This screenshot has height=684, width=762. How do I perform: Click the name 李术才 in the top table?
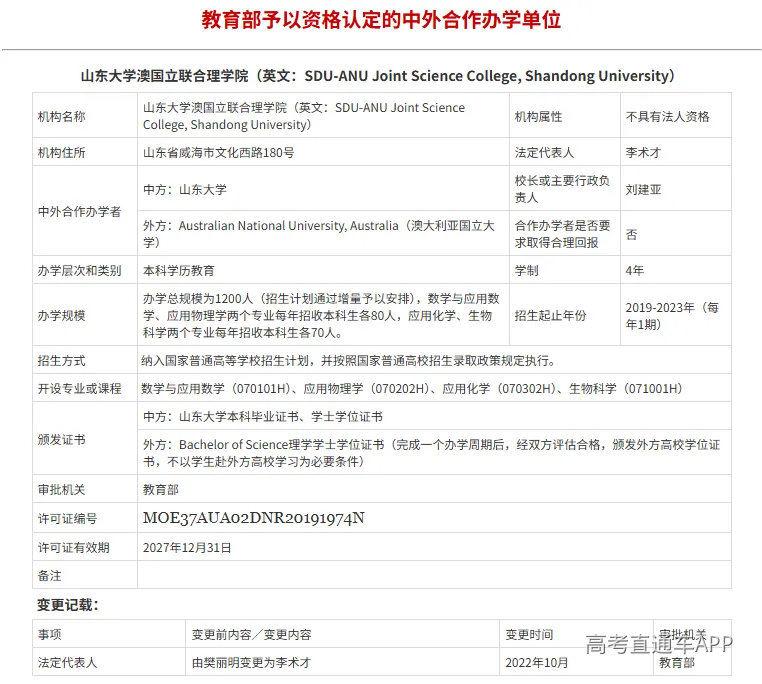tap(643, 153)
